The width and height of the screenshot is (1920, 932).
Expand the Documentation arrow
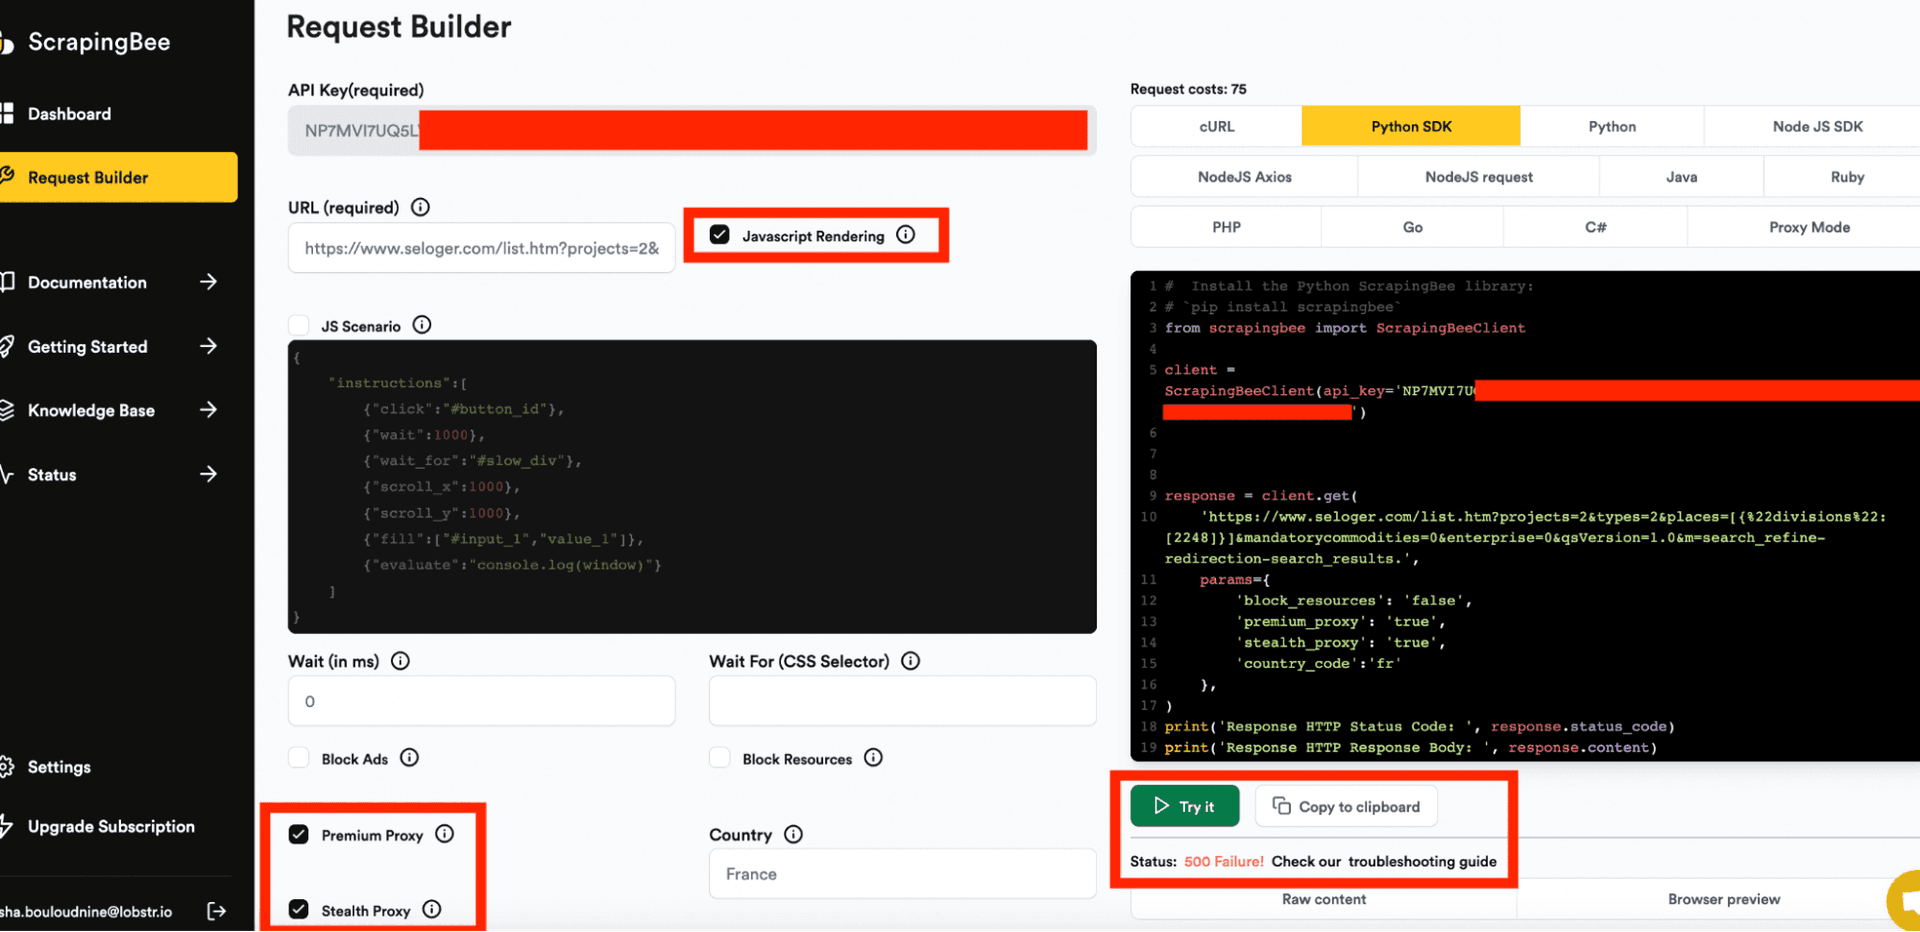click(x=208, y=282)
